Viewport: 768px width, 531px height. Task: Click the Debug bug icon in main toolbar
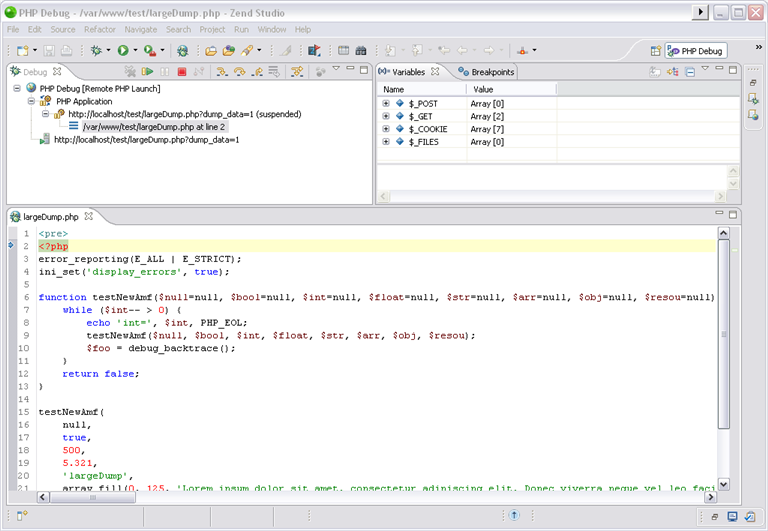[97, 50]
